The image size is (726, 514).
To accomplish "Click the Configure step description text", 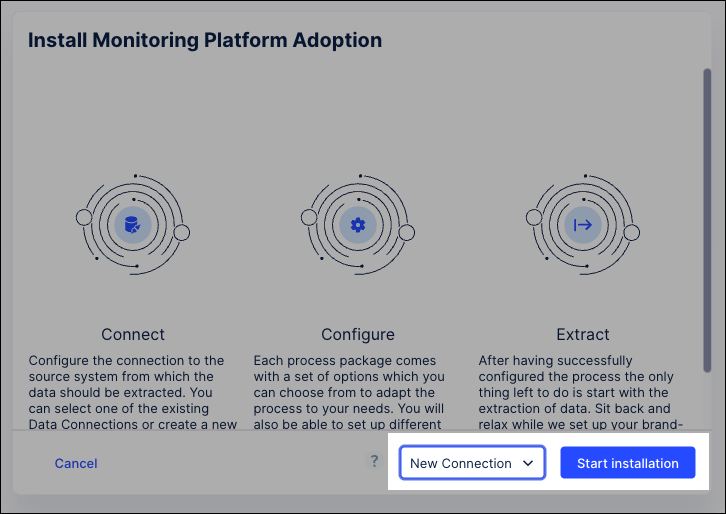I will pos(357,392).
